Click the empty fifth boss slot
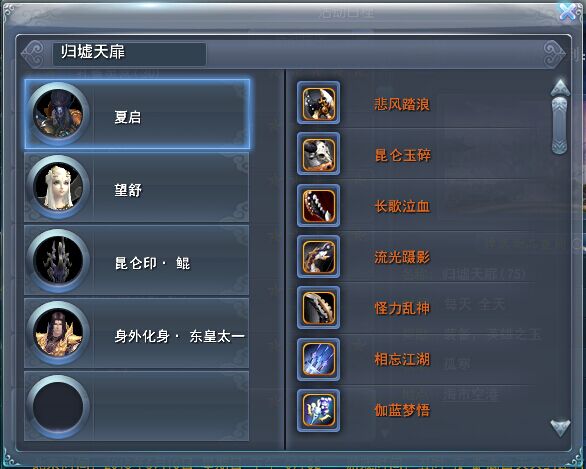 point(136,406)
